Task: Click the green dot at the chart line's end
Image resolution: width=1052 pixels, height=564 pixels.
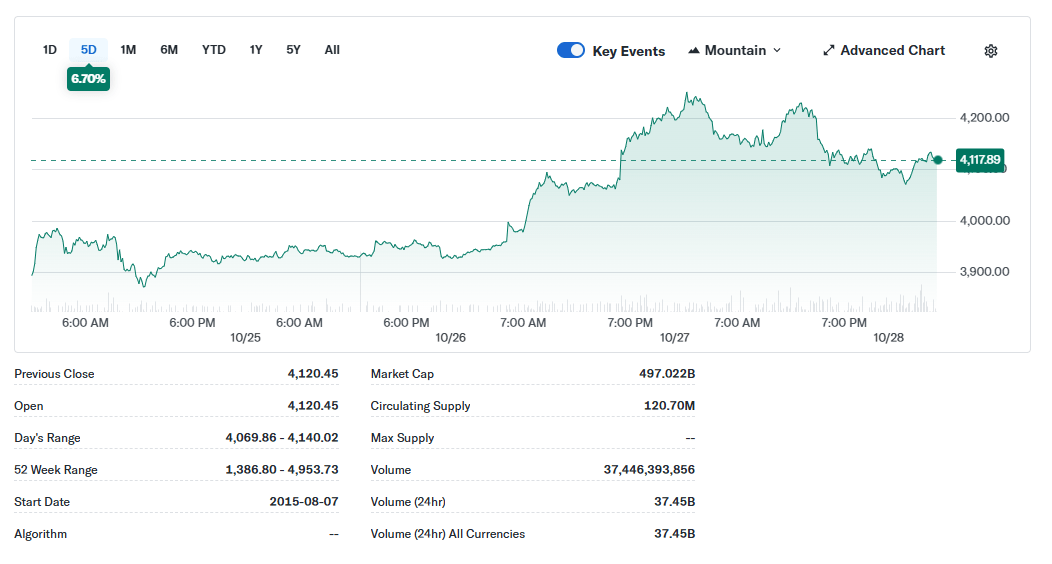Action: tap(937, 160)
